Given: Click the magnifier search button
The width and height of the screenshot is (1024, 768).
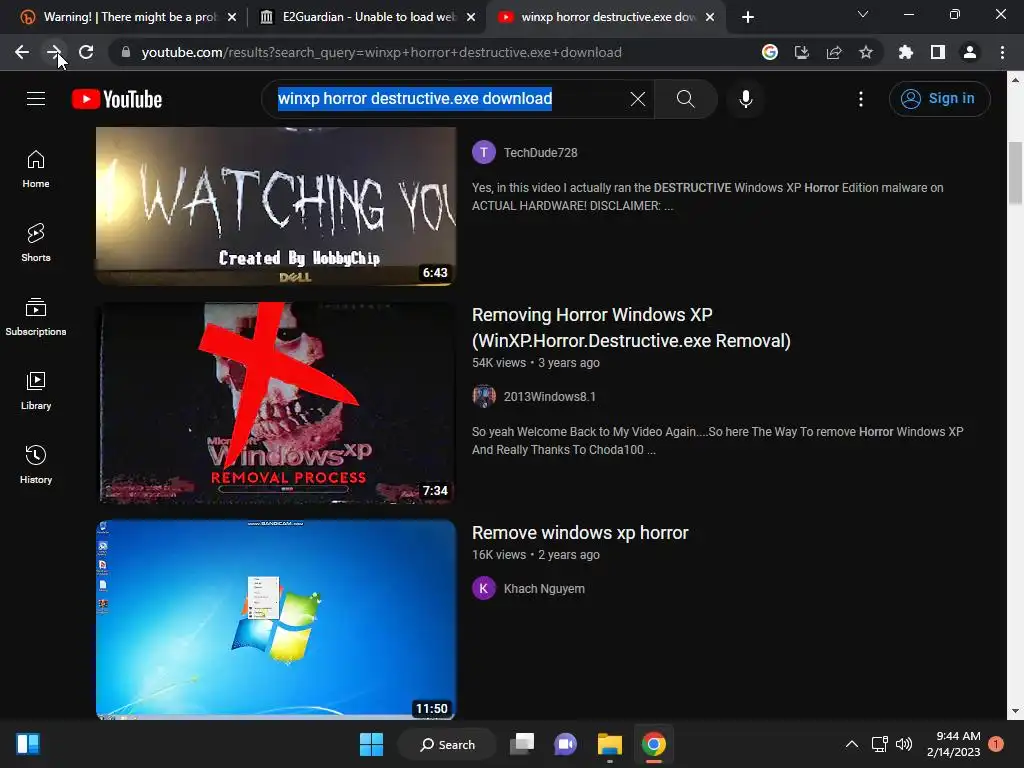Looking at the screenshot, I should (x=686, y=99).
